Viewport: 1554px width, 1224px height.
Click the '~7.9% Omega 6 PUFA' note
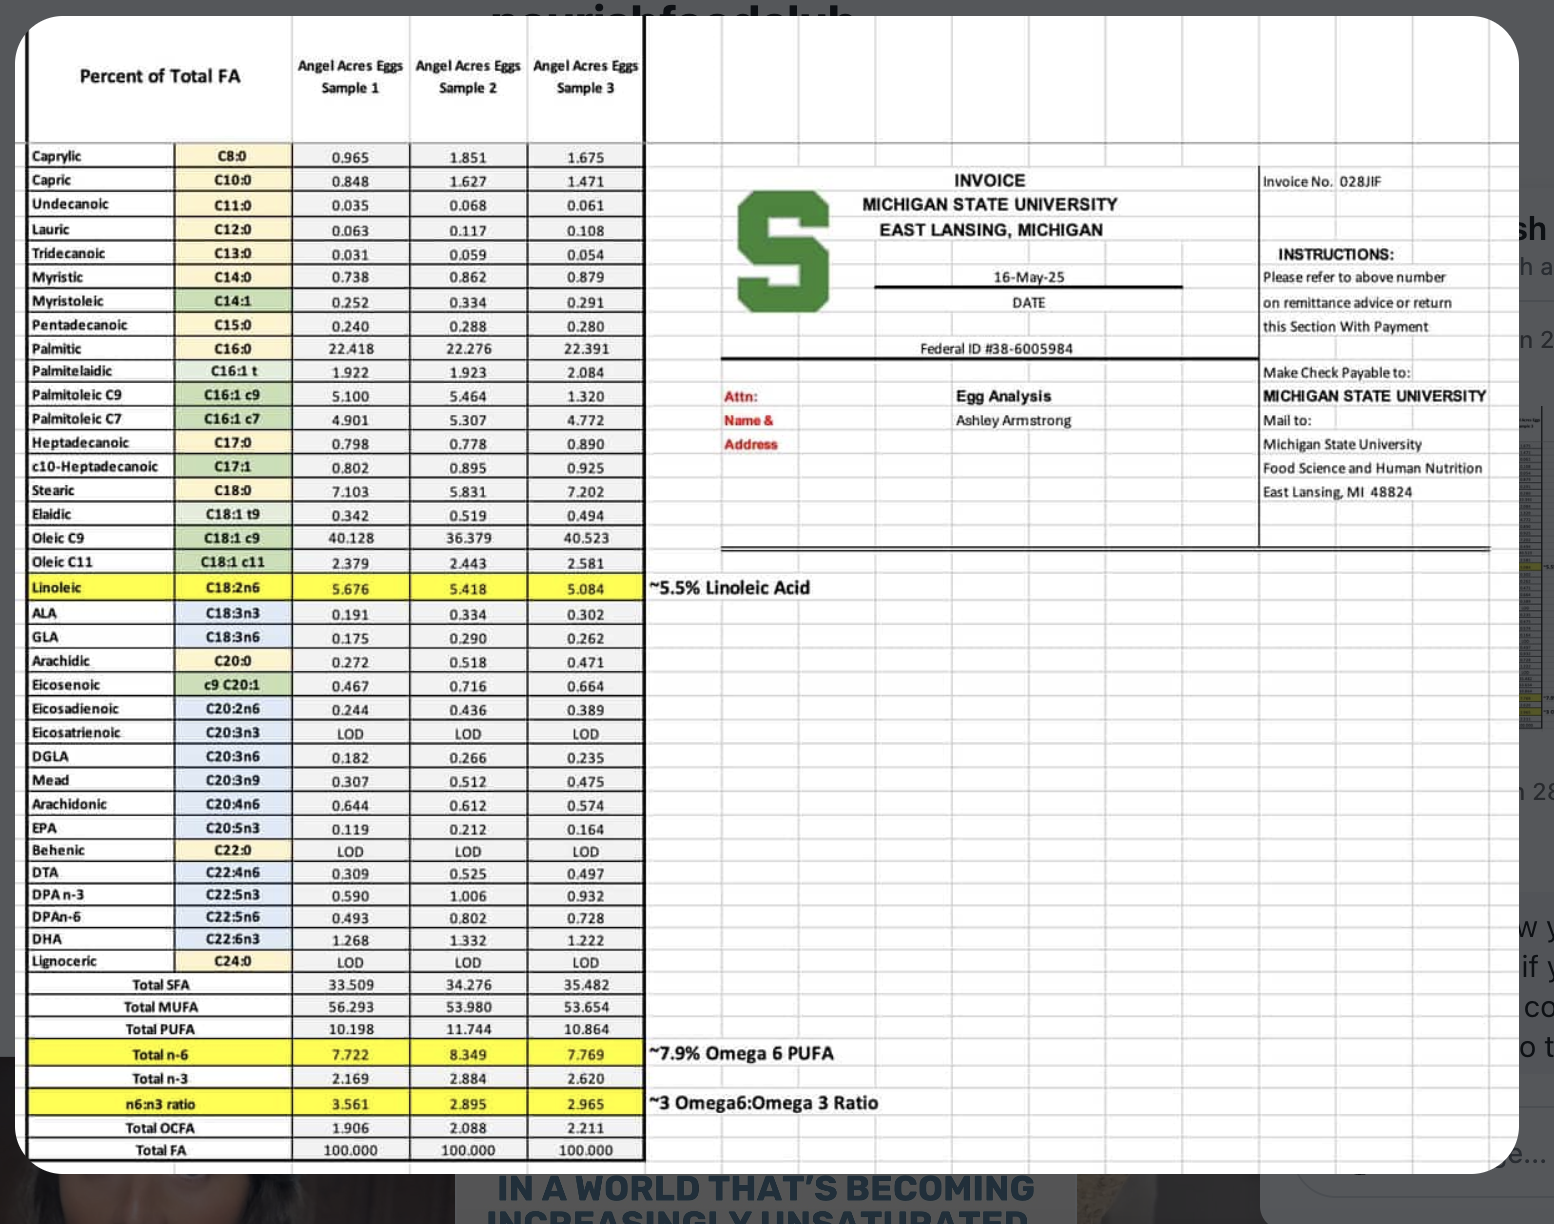pyautogui.click(x=741, y=1053)
